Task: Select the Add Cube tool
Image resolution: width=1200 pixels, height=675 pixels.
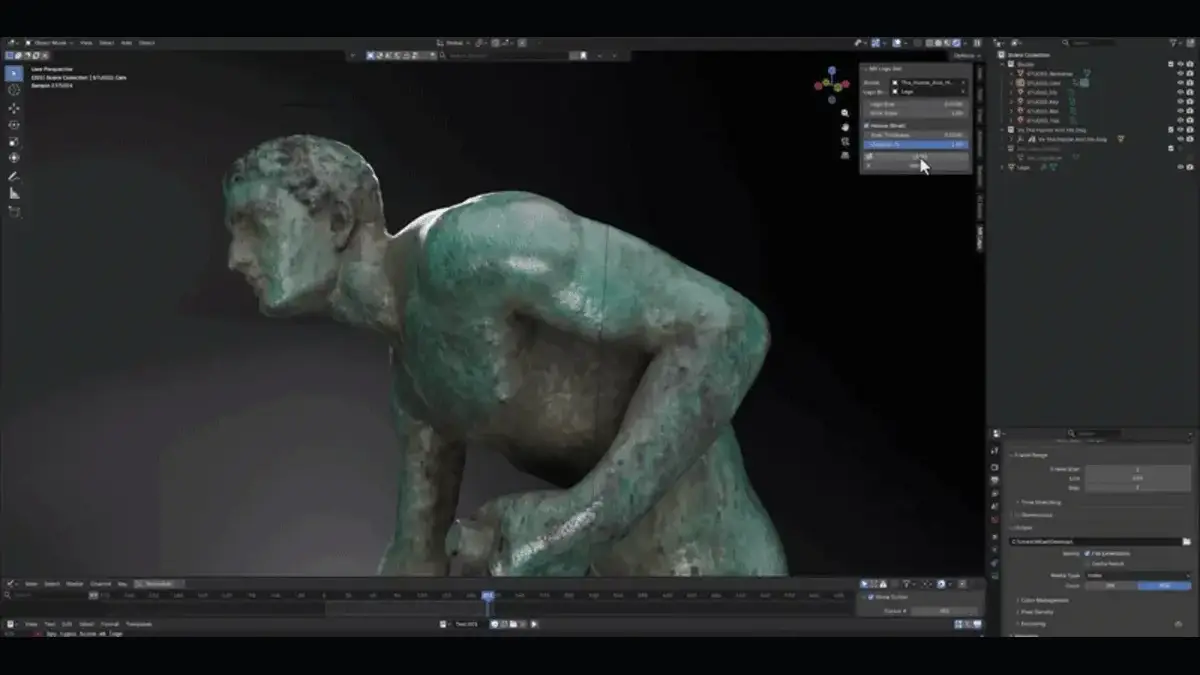Action: 14,212
